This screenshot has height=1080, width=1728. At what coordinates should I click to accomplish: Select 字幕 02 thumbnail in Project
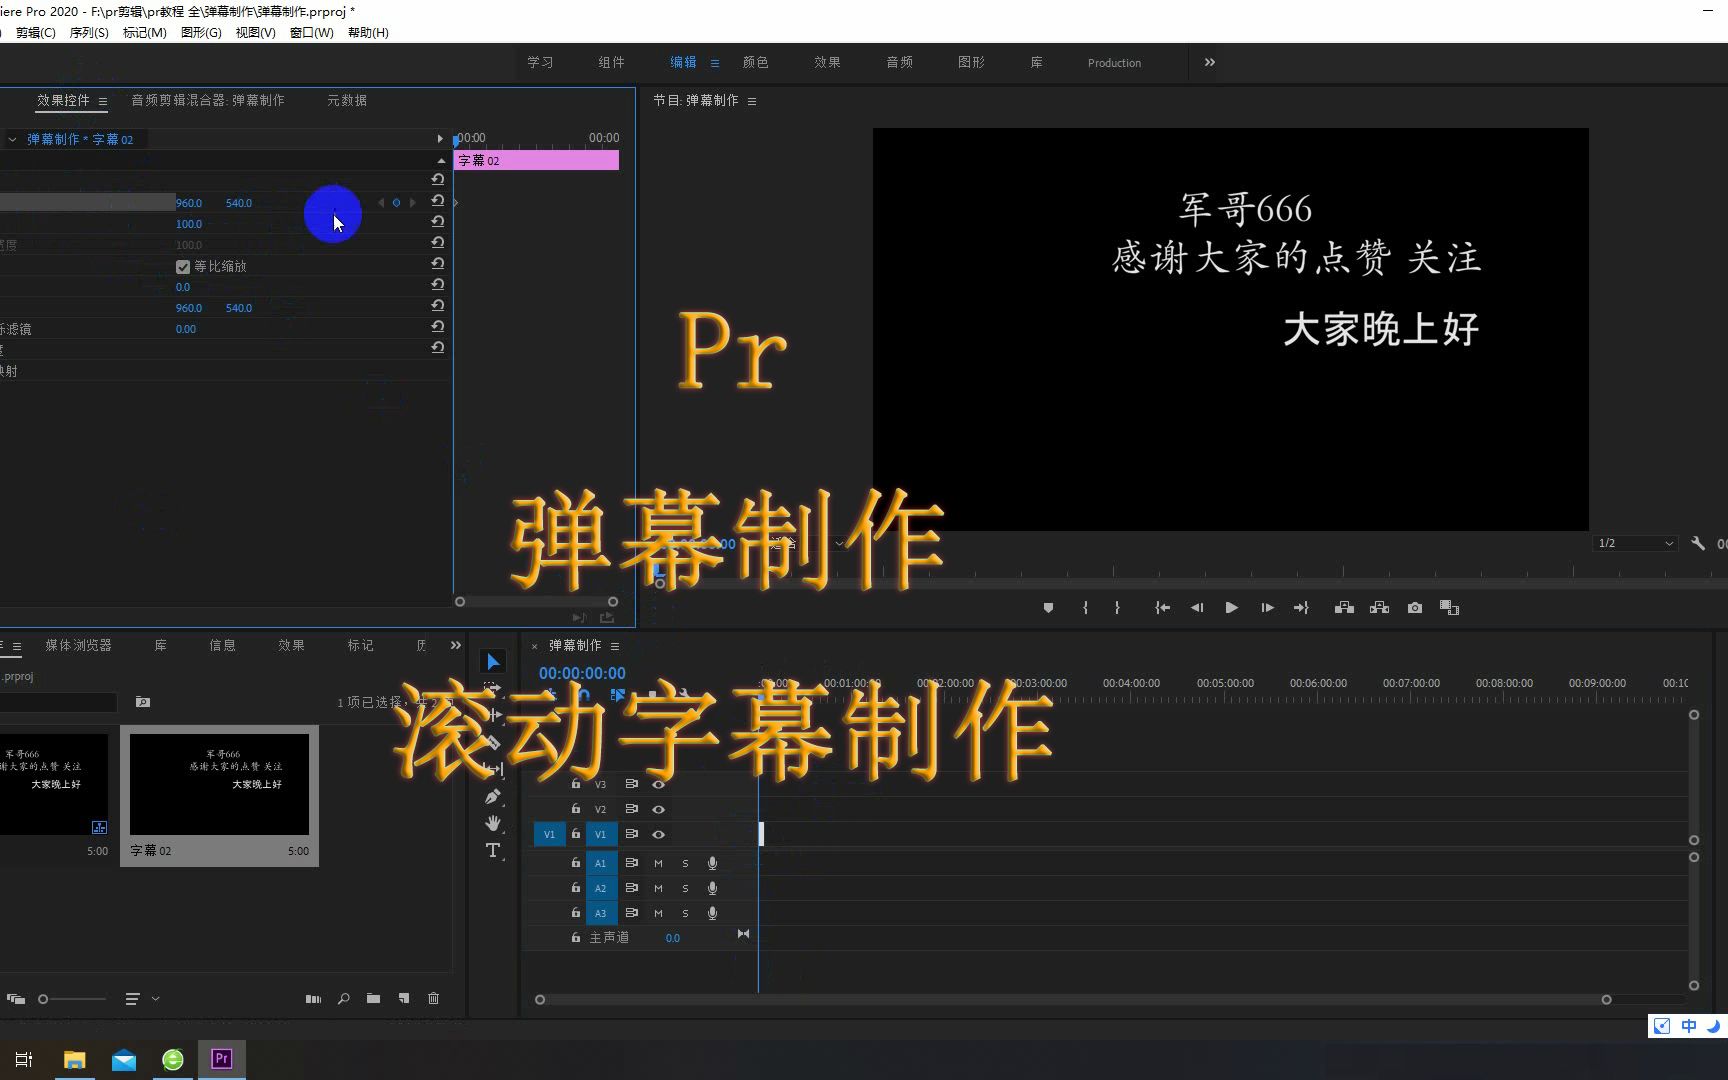(x=219, y=784)
